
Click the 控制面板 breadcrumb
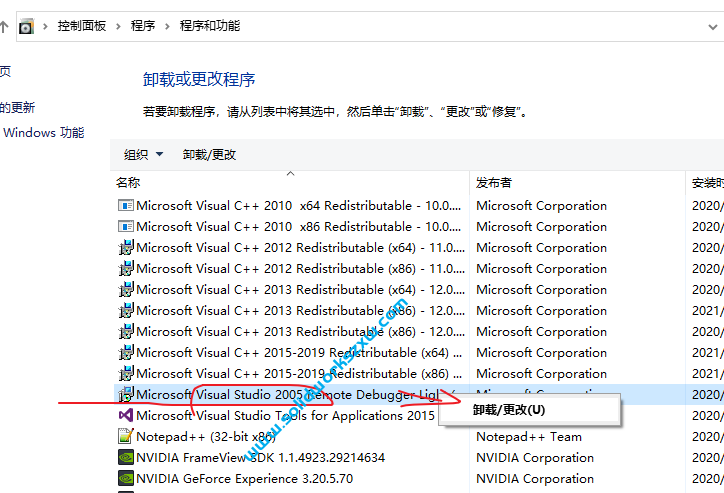click(x=82, y=26)
